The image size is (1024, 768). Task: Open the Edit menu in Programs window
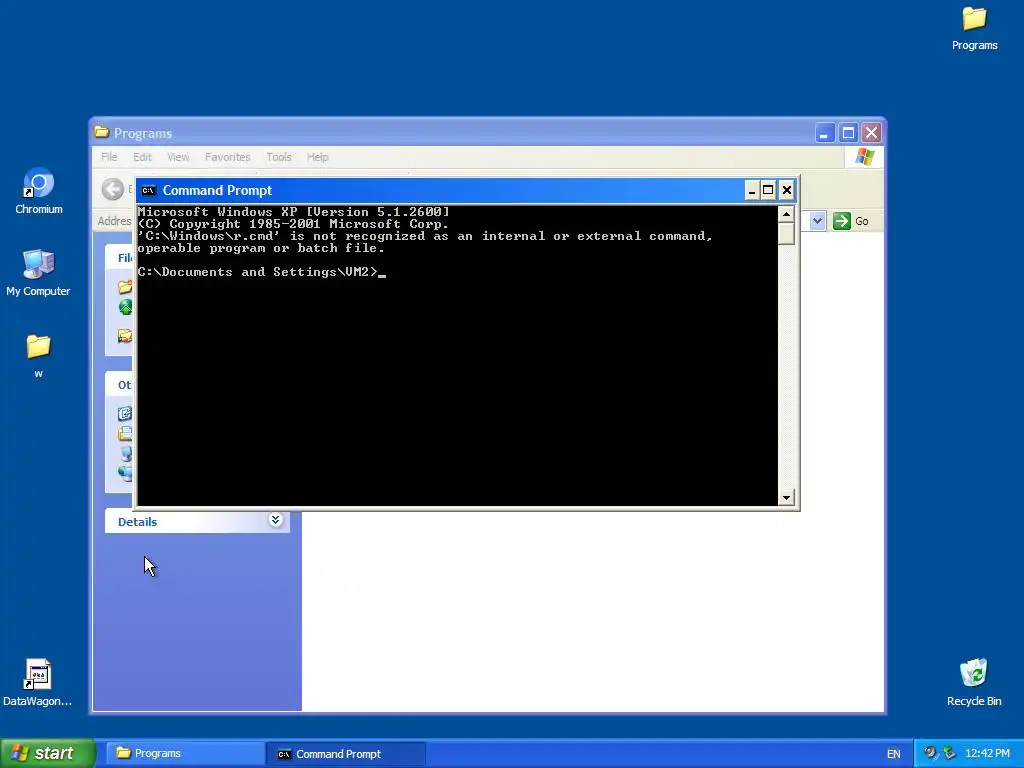click(x=142, y=157)
